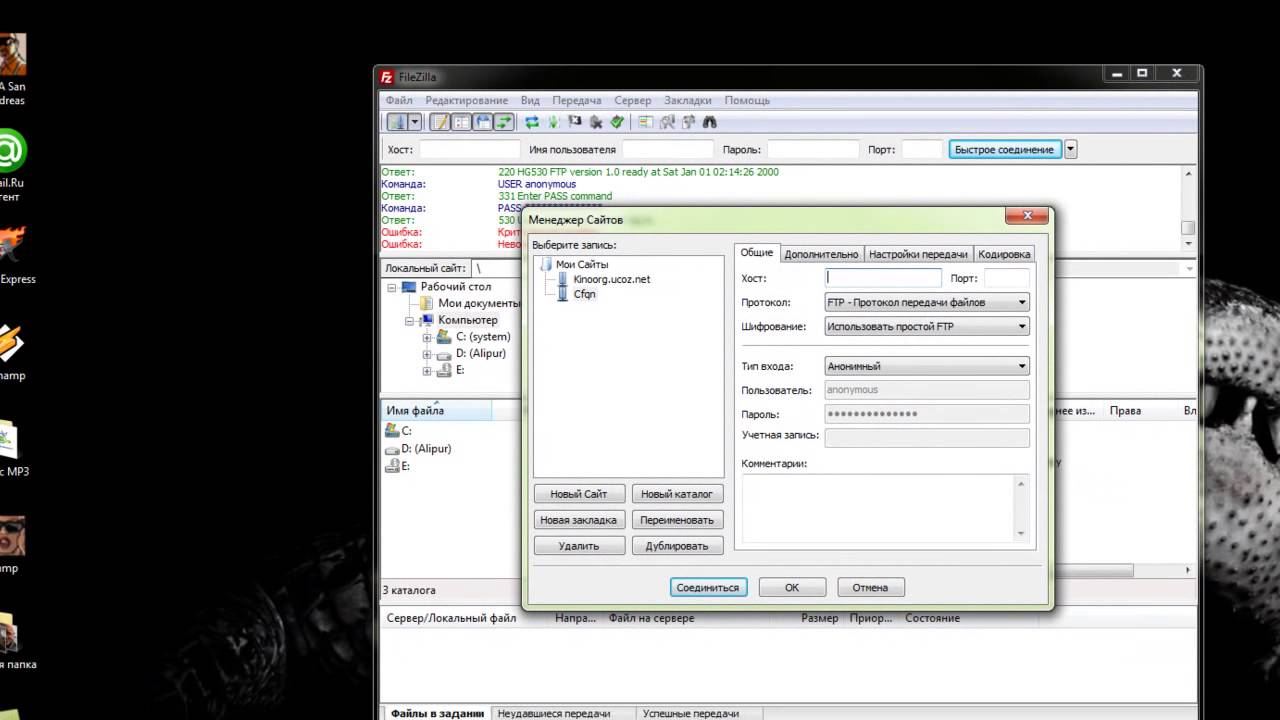
Task: Click the Соединиться button
Action: point(708,587)
